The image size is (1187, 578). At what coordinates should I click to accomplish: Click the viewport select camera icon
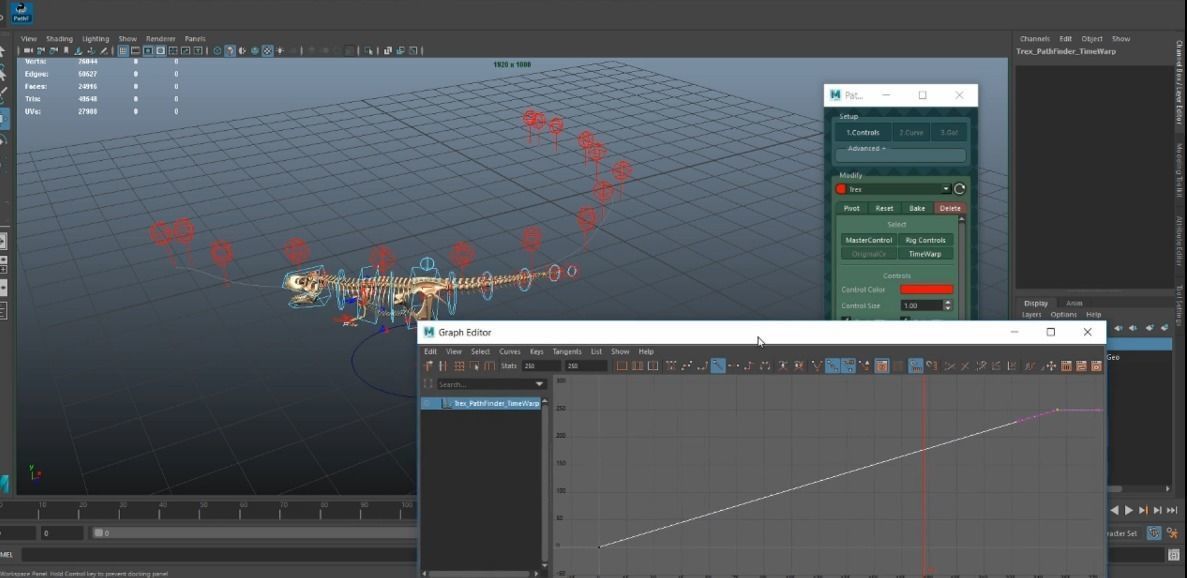tap(27, 51)
